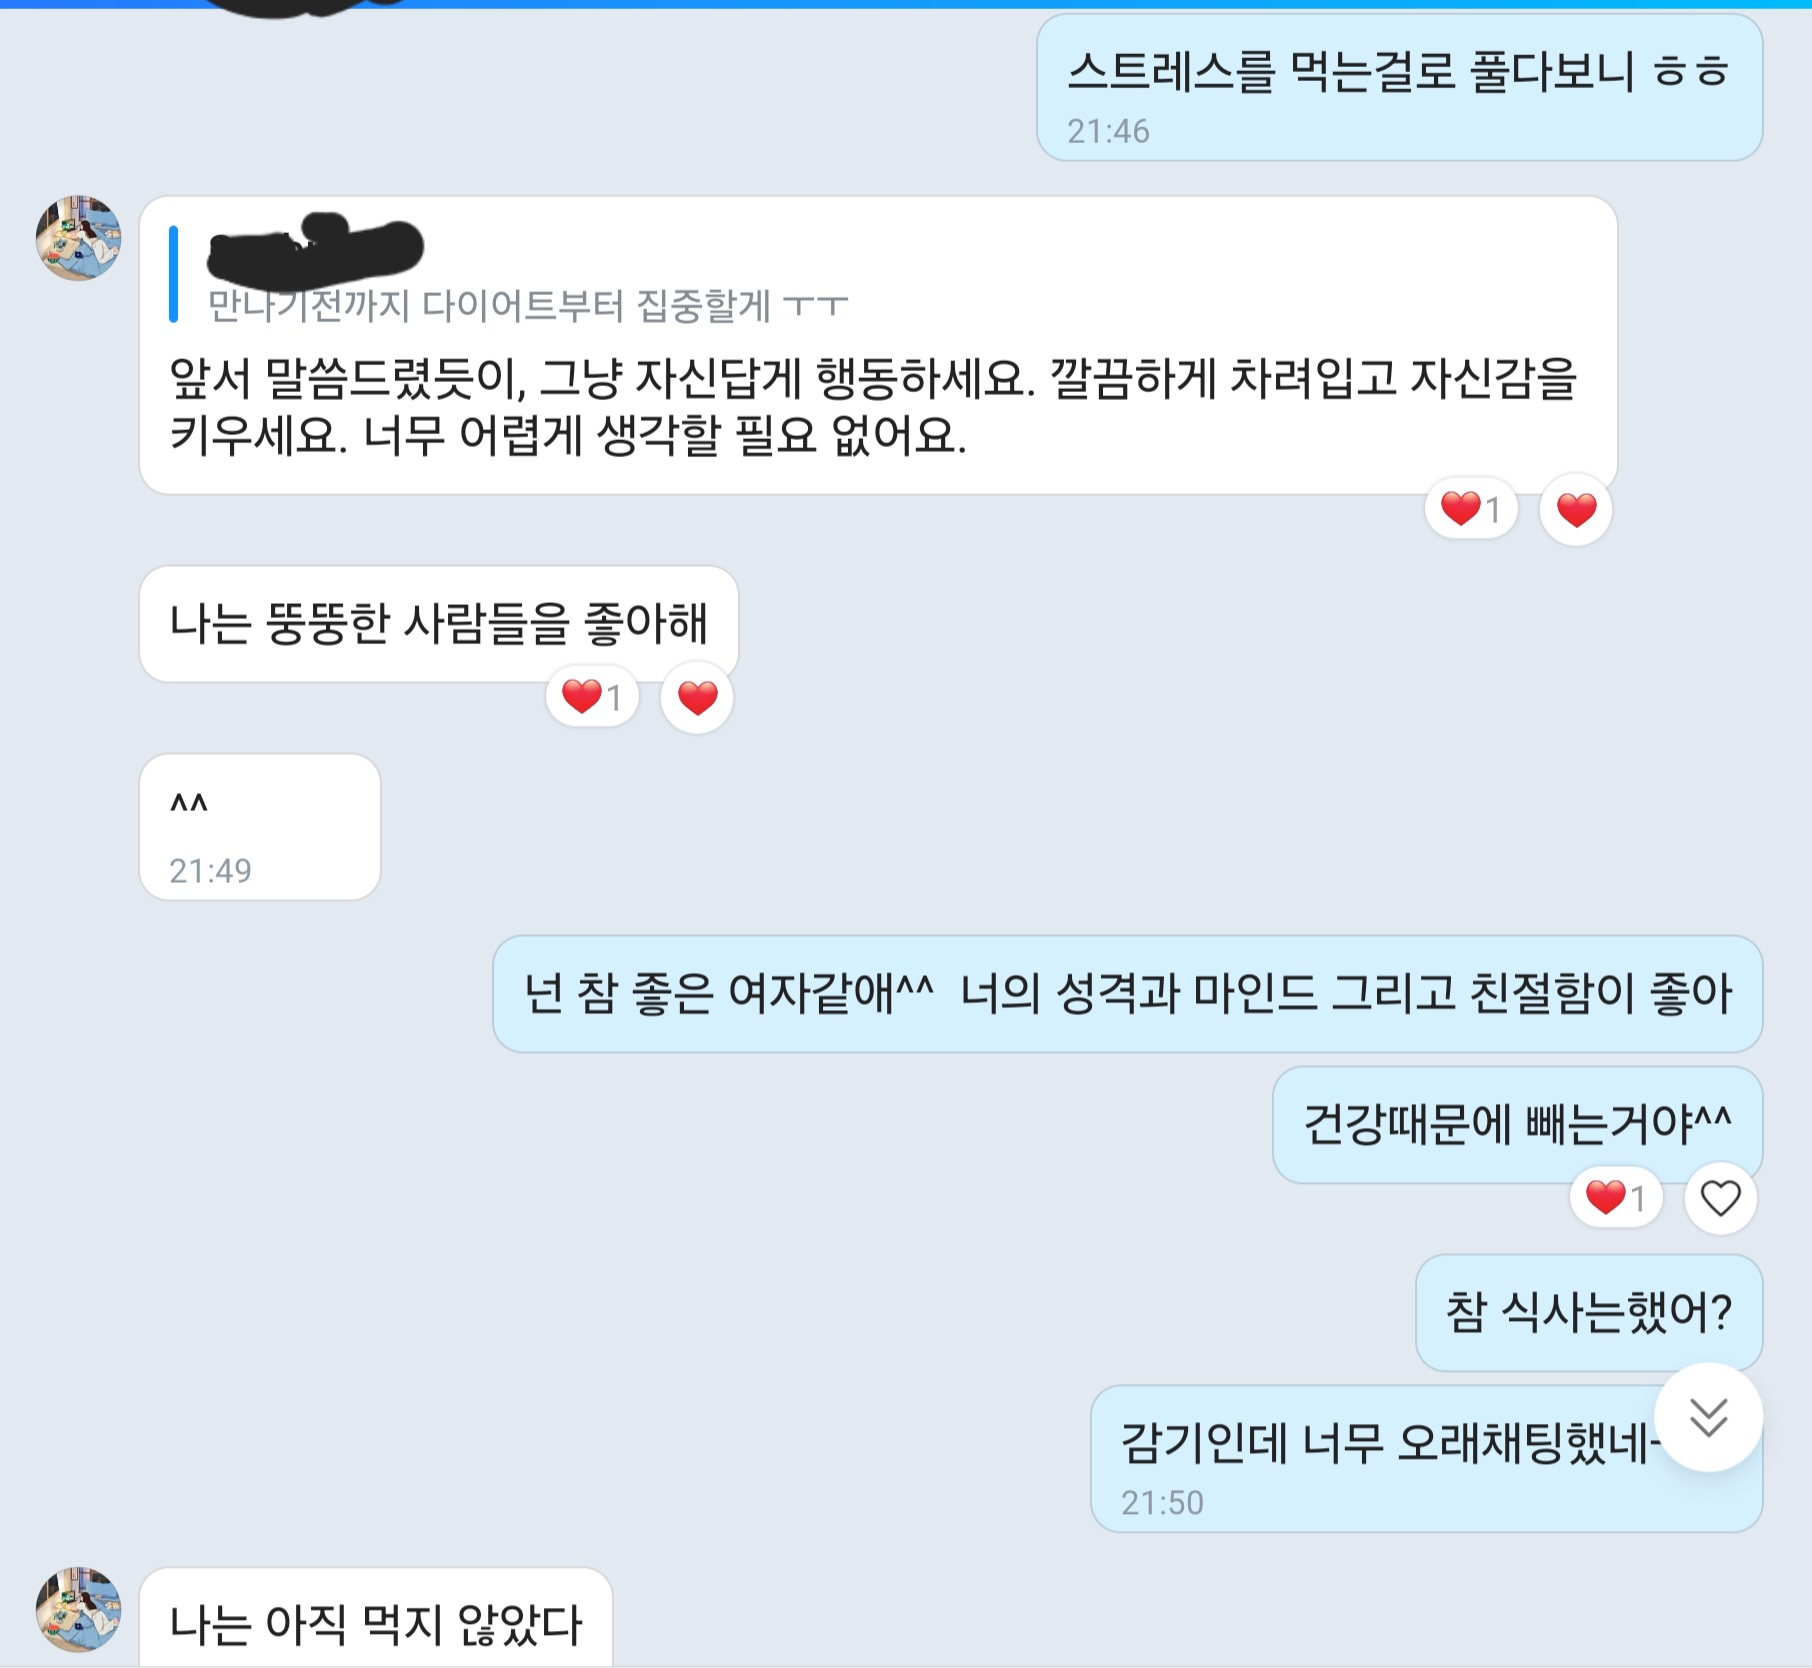
Task: Tap the '참 식사는했어?' bubble
Action: tap(1589, 1313)
